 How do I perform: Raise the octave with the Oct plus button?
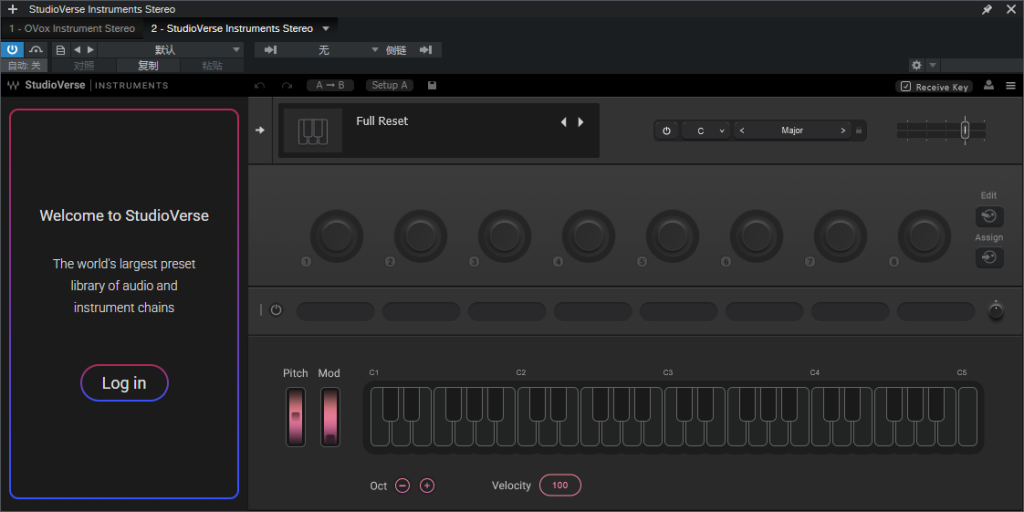[x=427, y=486]
